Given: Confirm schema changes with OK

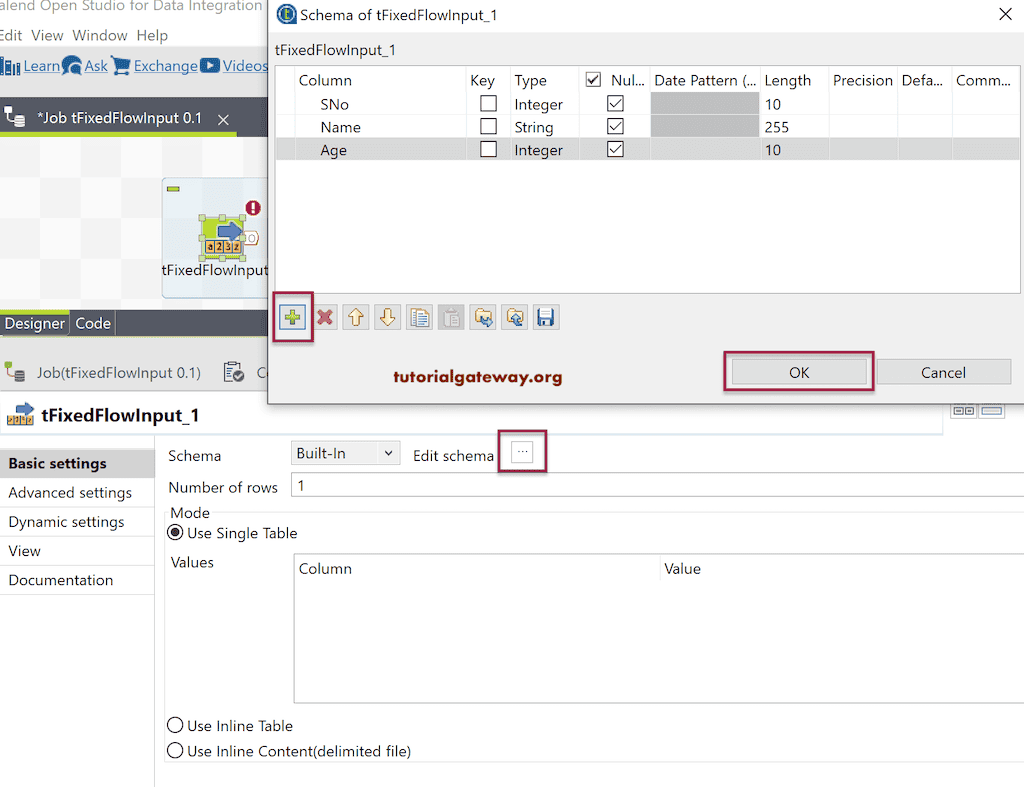Looking at the screenshot, I should 798,371.
